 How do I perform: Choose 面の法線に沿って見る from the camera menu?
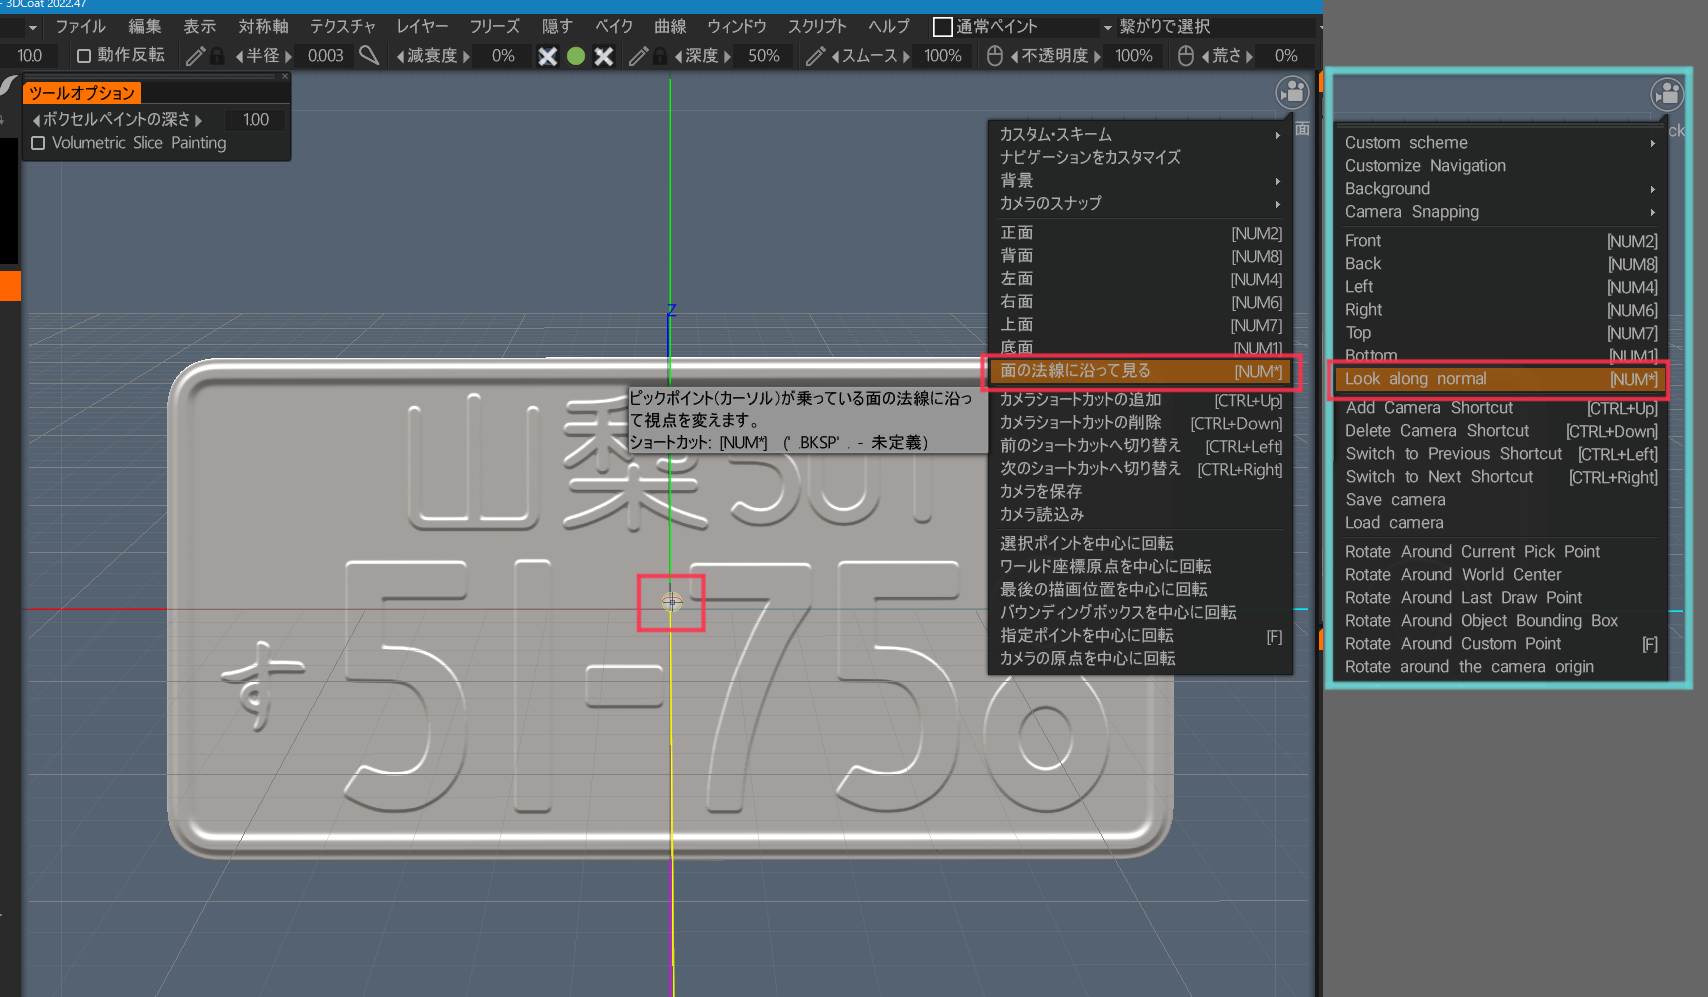[1140, 371]
